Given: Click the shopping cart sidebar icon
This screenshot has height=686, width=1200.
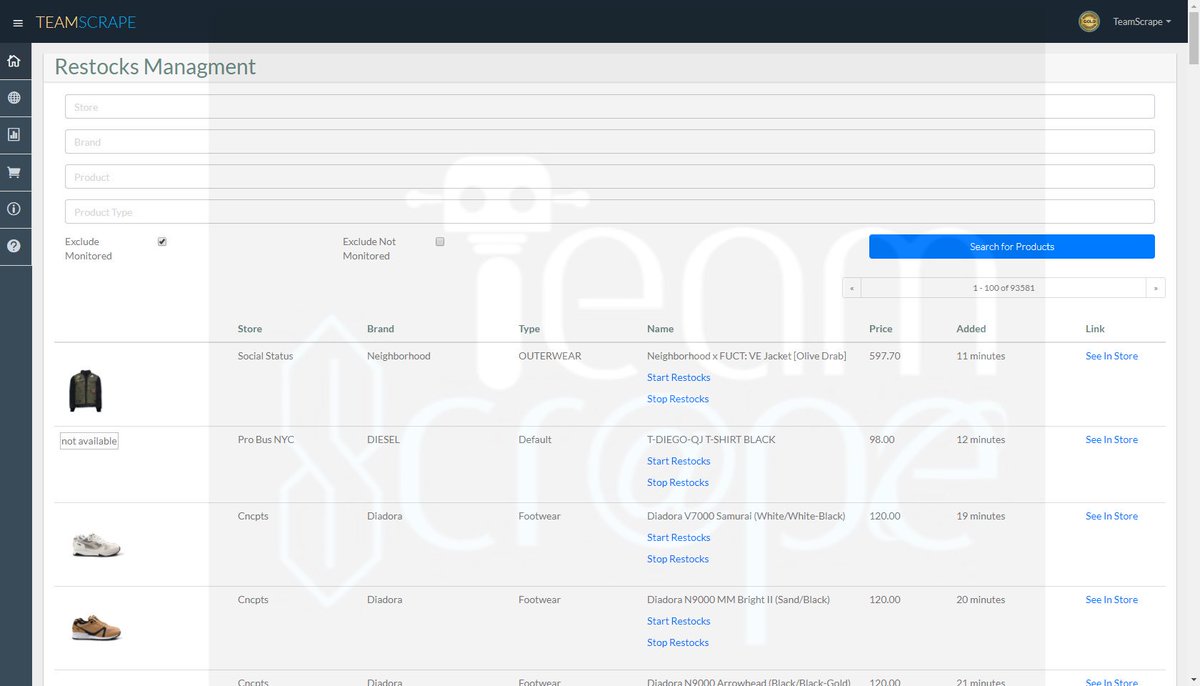Looking at the screenshot, I should click(14, 172).
